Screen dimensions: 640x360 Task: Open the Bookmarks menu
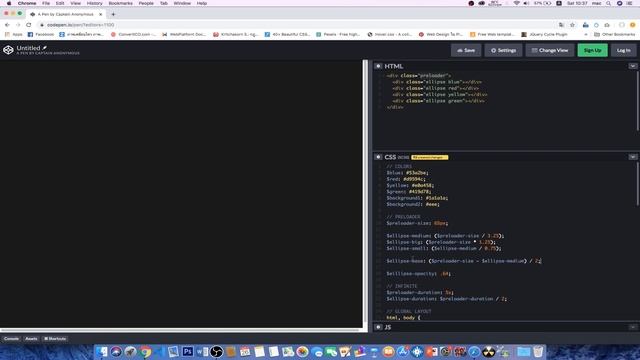[120, 3]
